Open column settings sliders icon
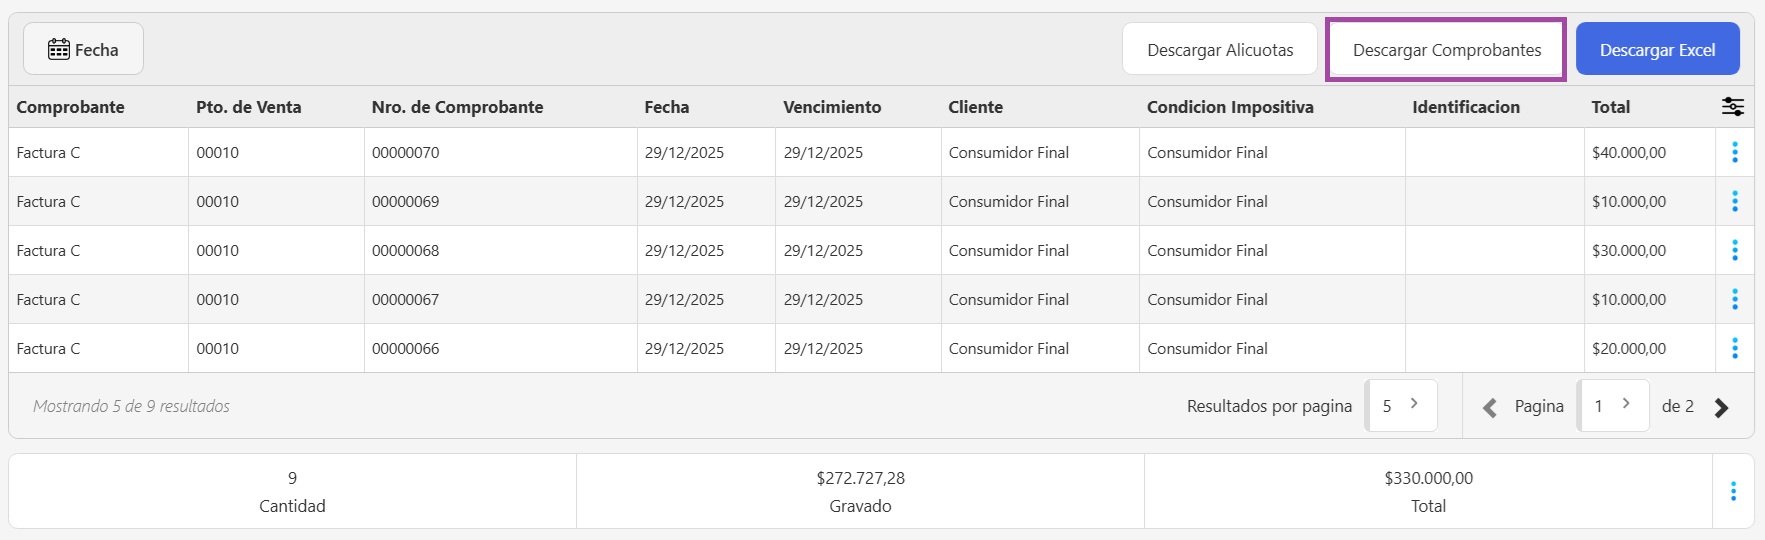 [x=1733, y=107]
